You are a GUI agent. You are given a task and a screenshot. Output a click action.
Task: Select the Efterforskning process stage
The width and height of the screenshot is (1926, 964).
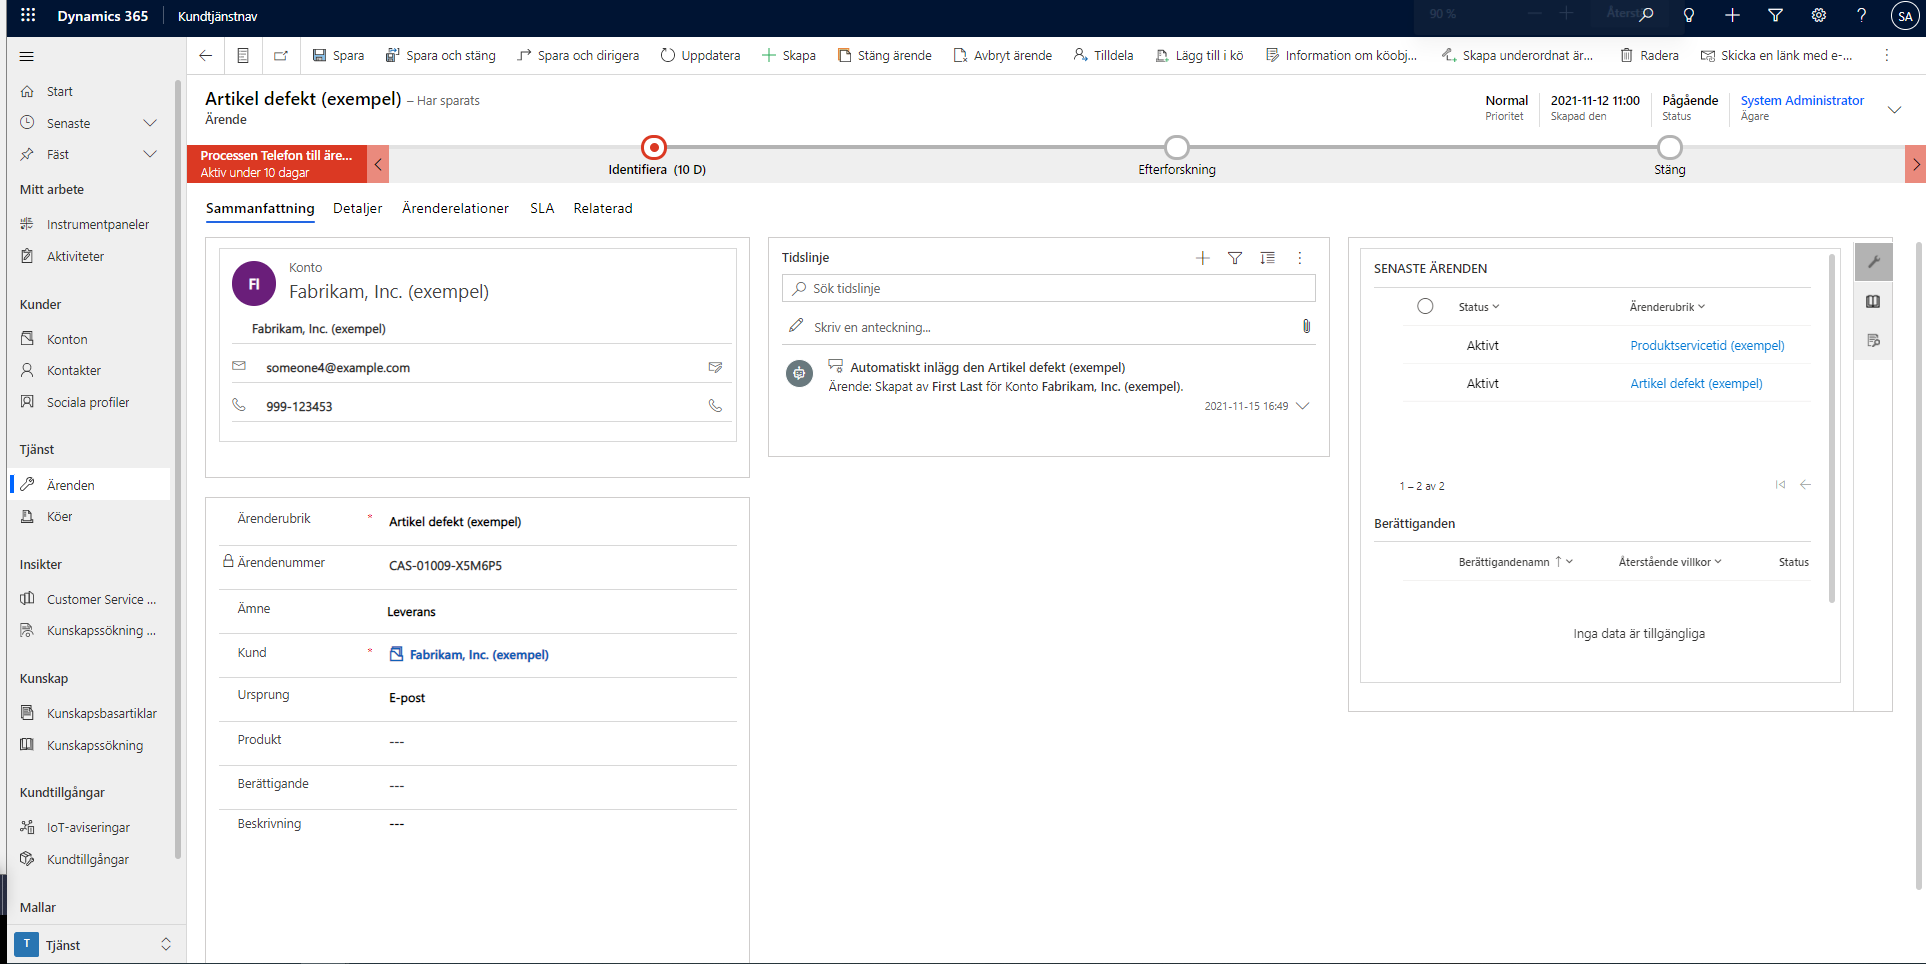coord(1176,146)
